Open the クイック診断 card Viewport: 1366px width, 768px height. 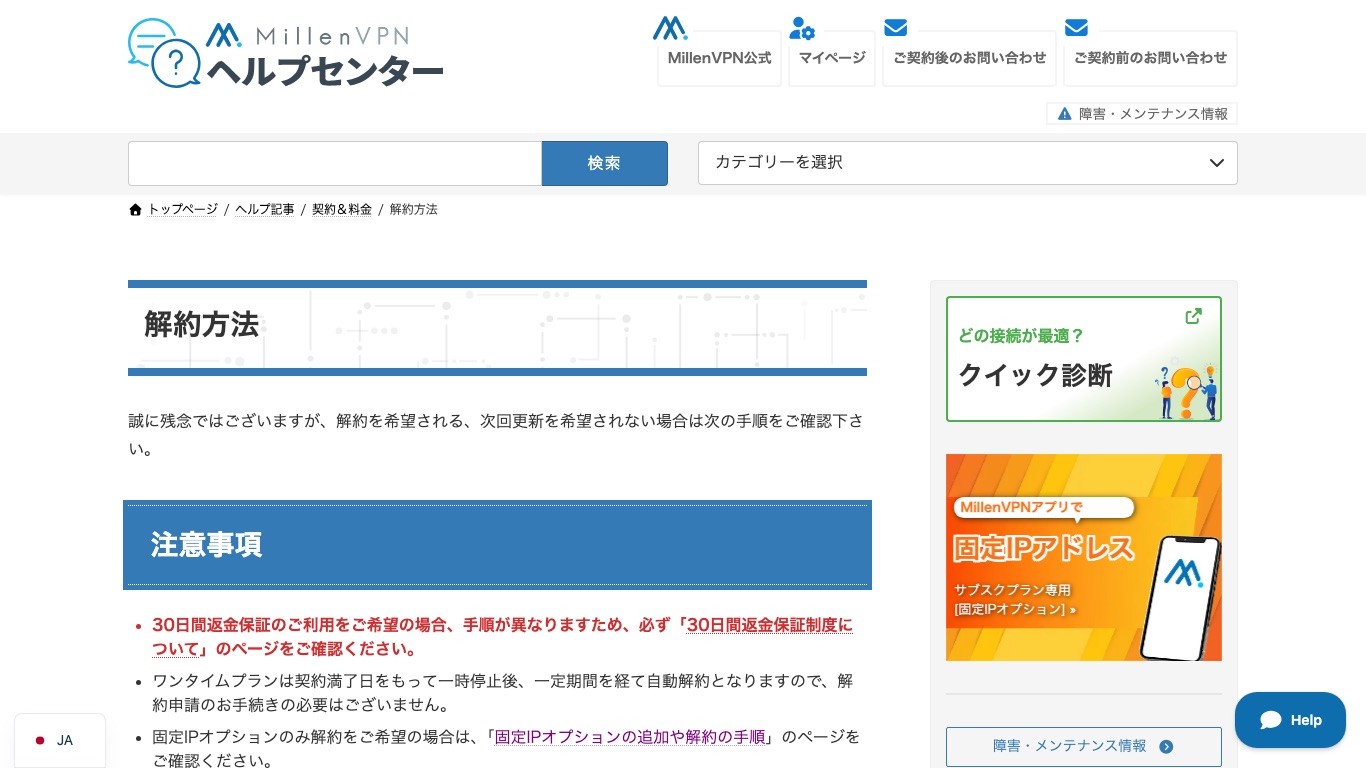pyautogui.click(x=1084, y=359)
